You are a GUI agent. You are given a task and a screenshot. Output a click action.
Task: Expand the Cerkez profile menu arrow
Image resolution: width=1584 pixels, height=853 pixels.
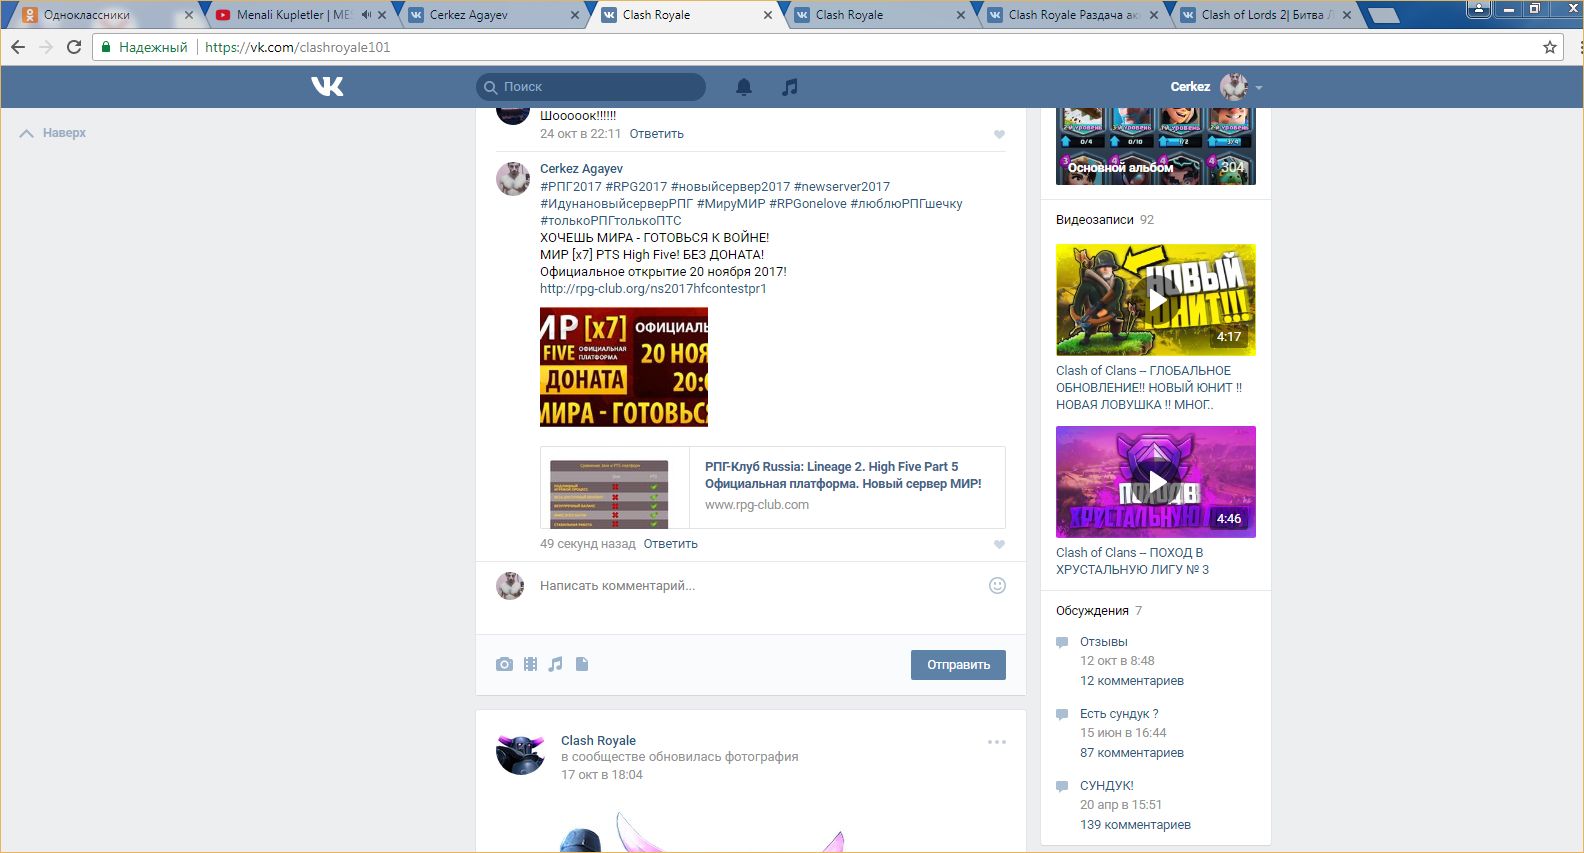[x=1259, y=88]
